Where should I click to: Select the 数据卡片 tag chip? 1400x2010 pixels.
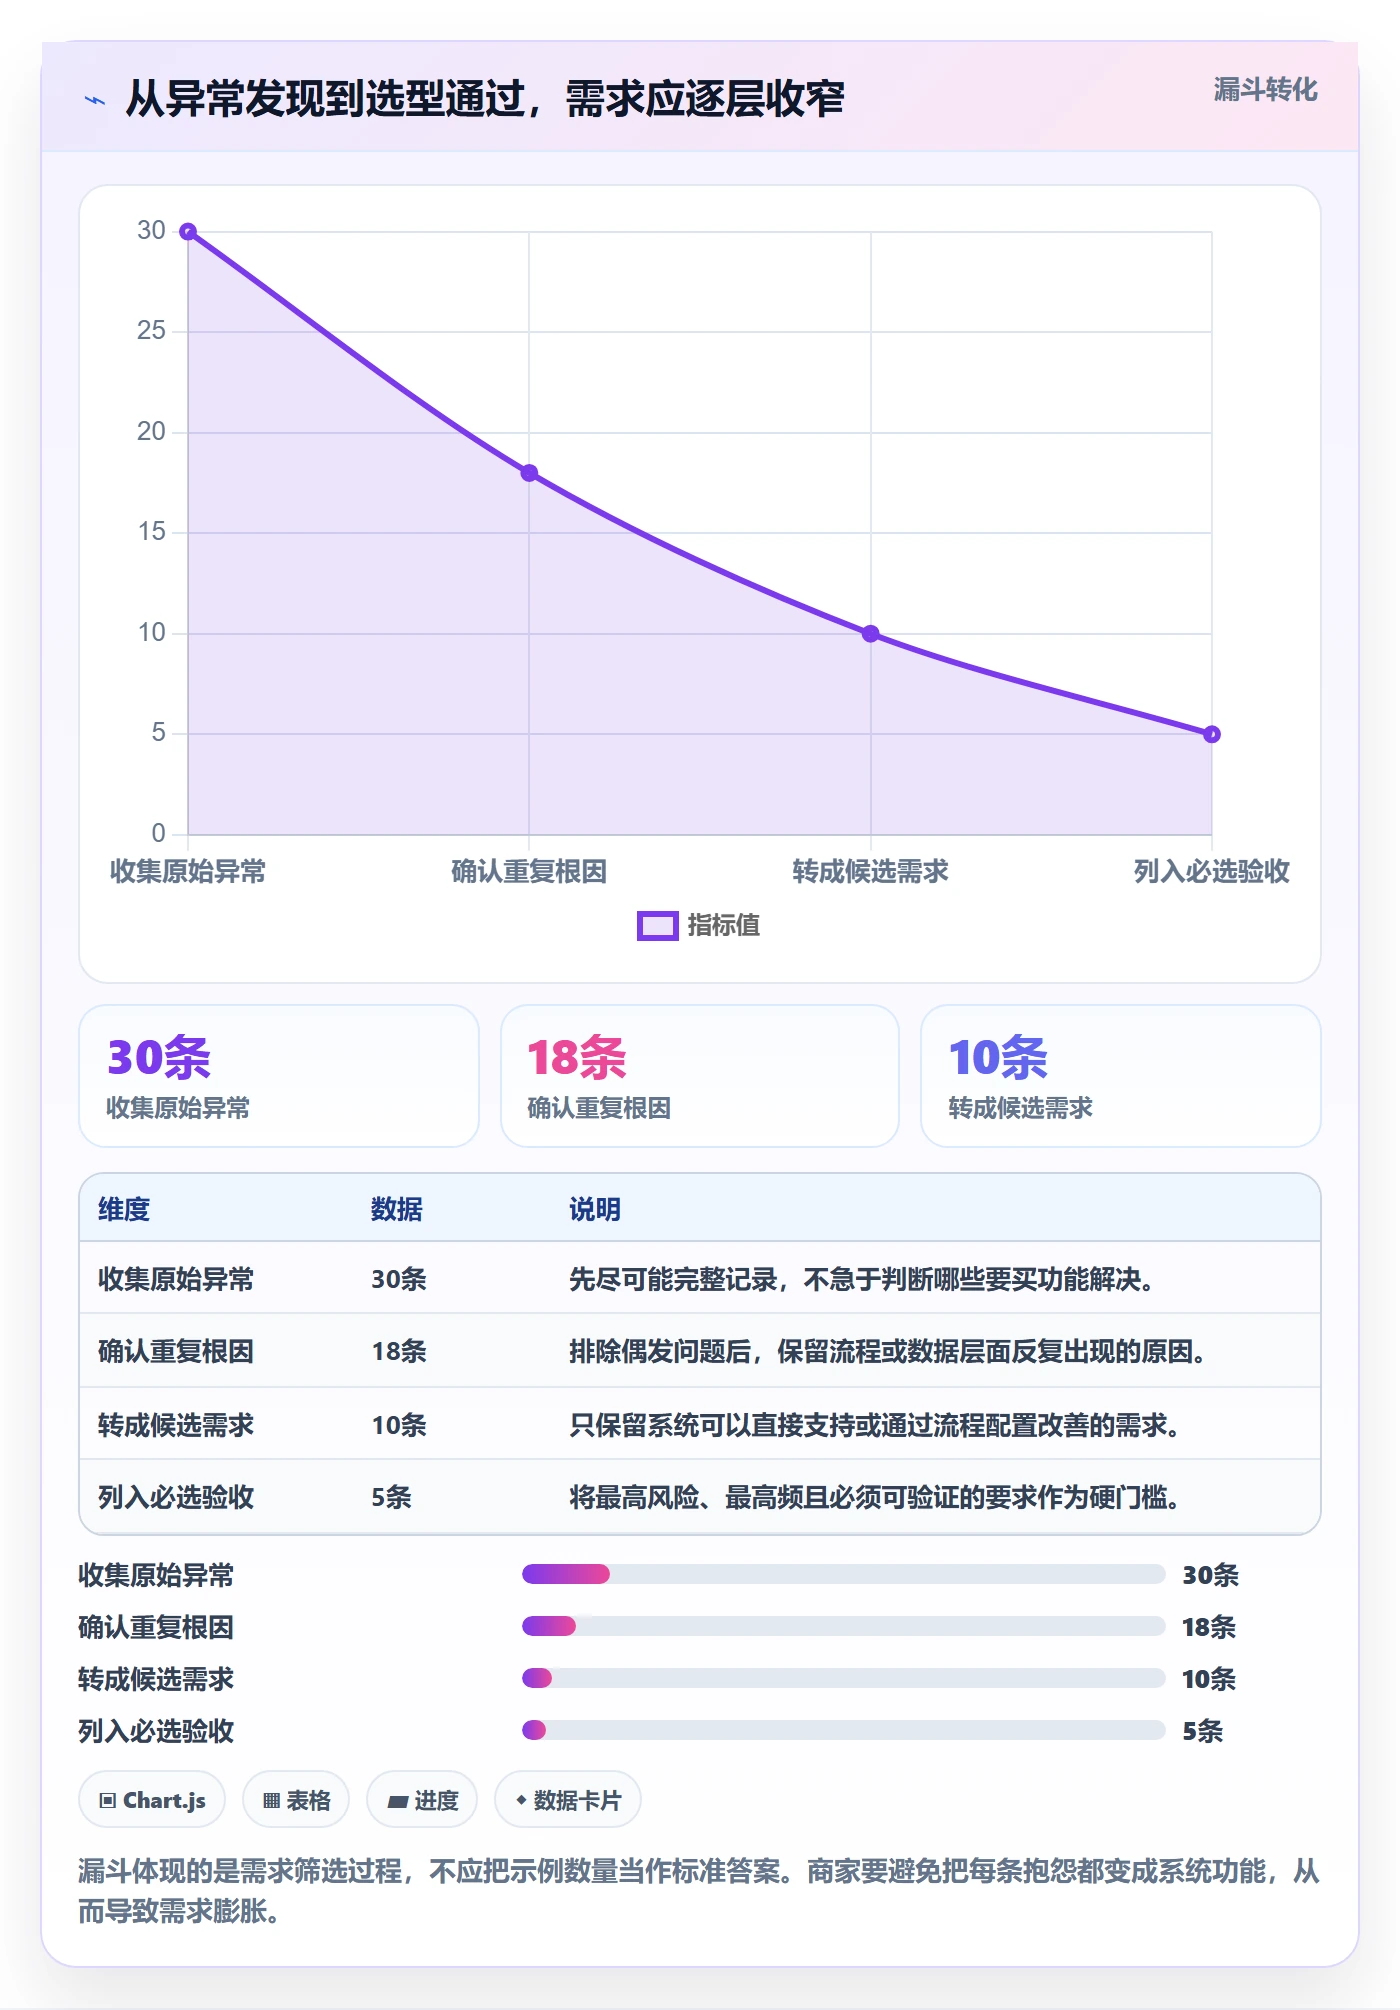[568, 1800]
